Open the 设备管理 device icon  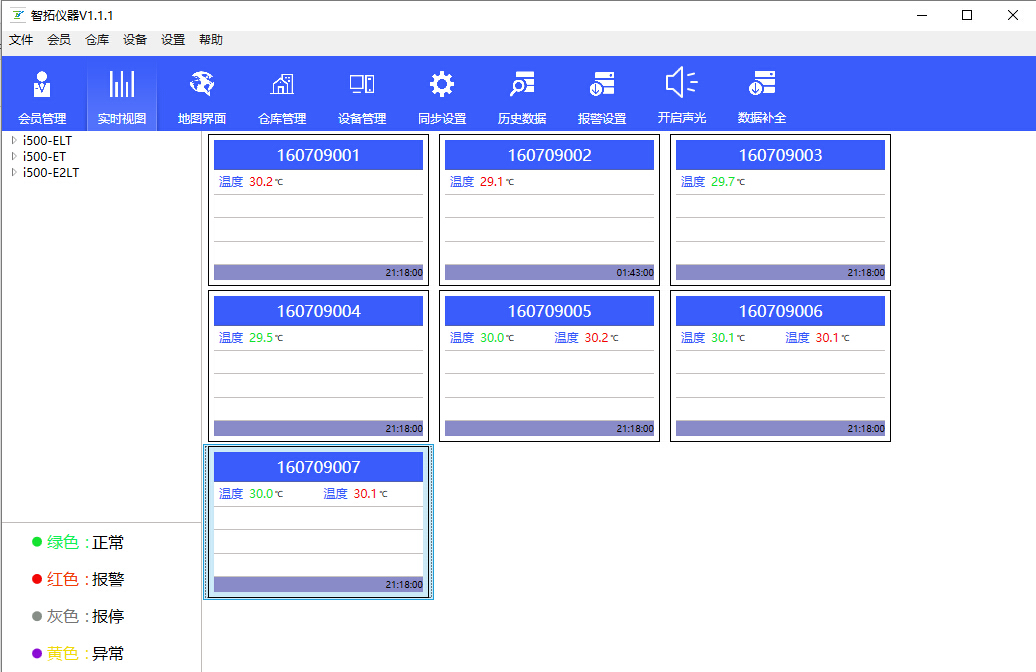tap(362, 85)
